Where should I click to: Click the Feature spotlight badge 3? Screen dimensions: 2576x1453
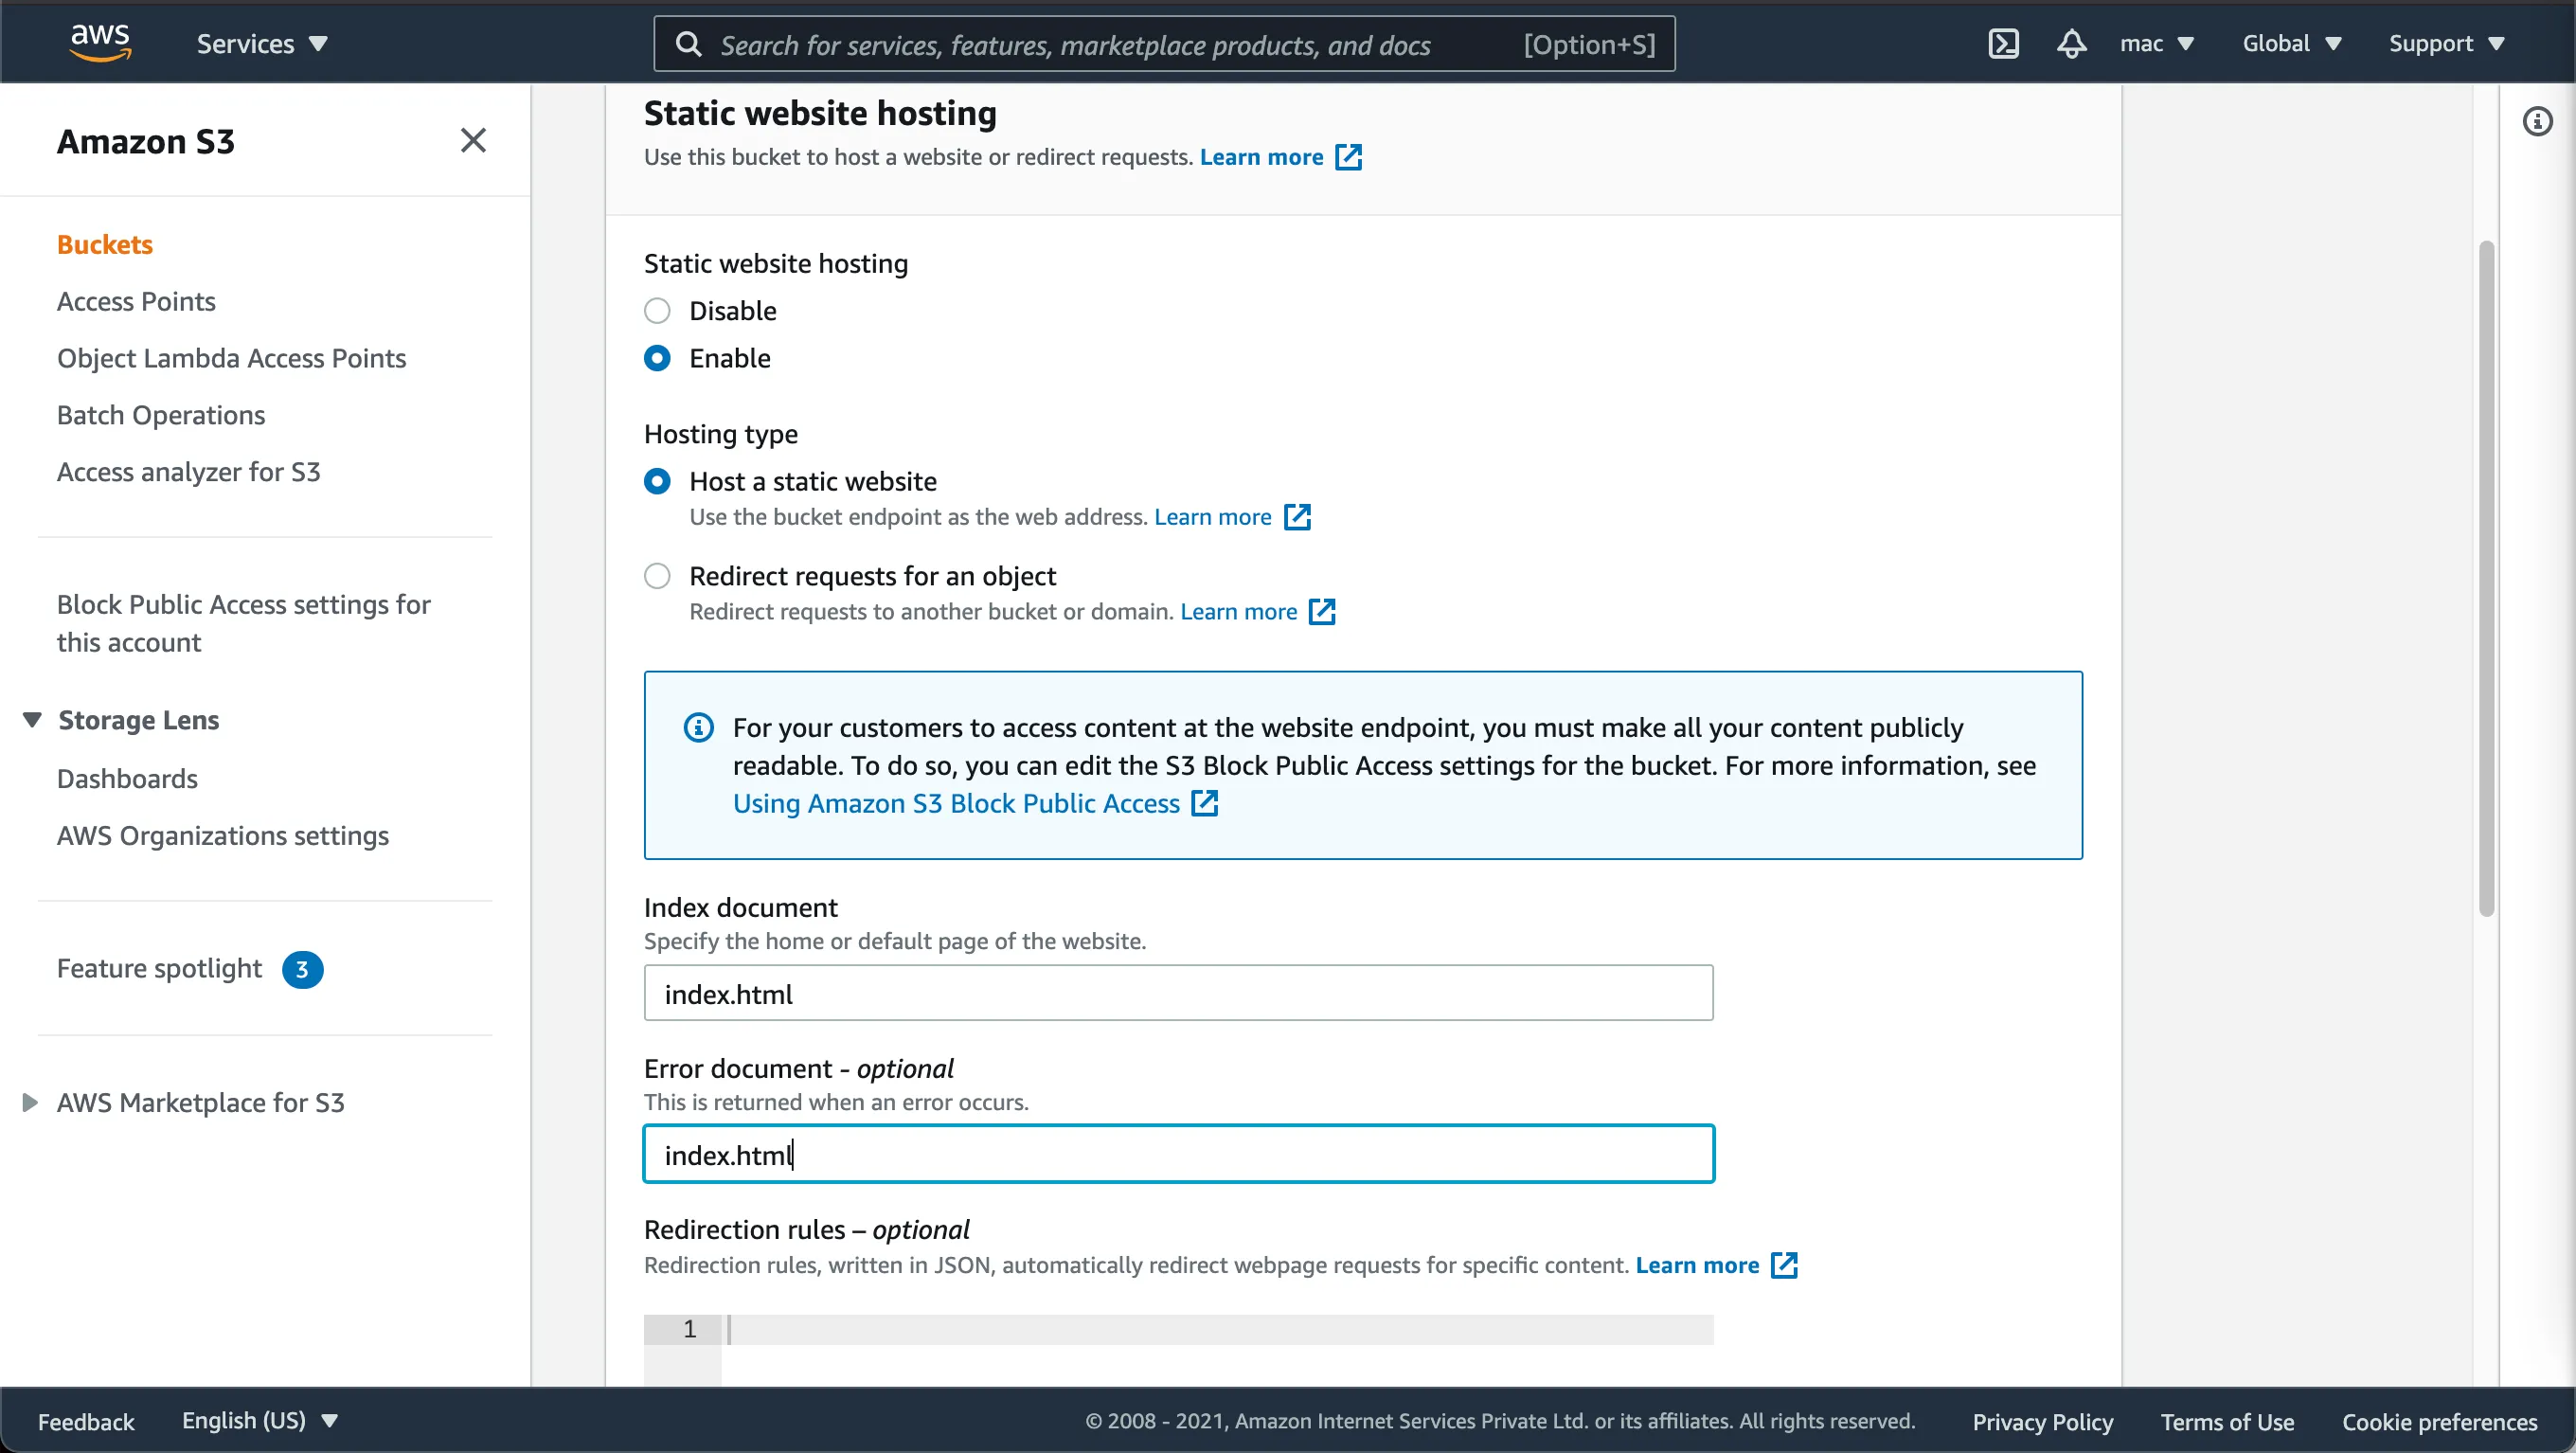[x=302, y=969]
